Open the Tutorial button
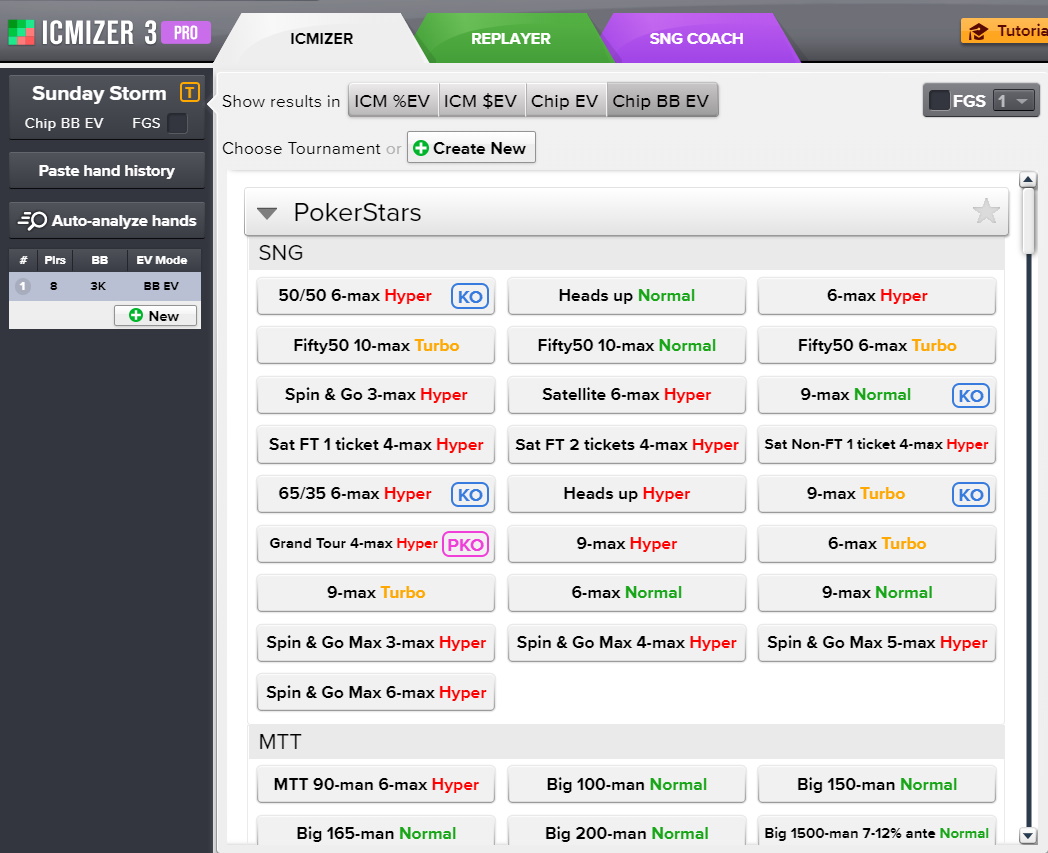Screen dimensions: 1048x853 point(1005,31)
